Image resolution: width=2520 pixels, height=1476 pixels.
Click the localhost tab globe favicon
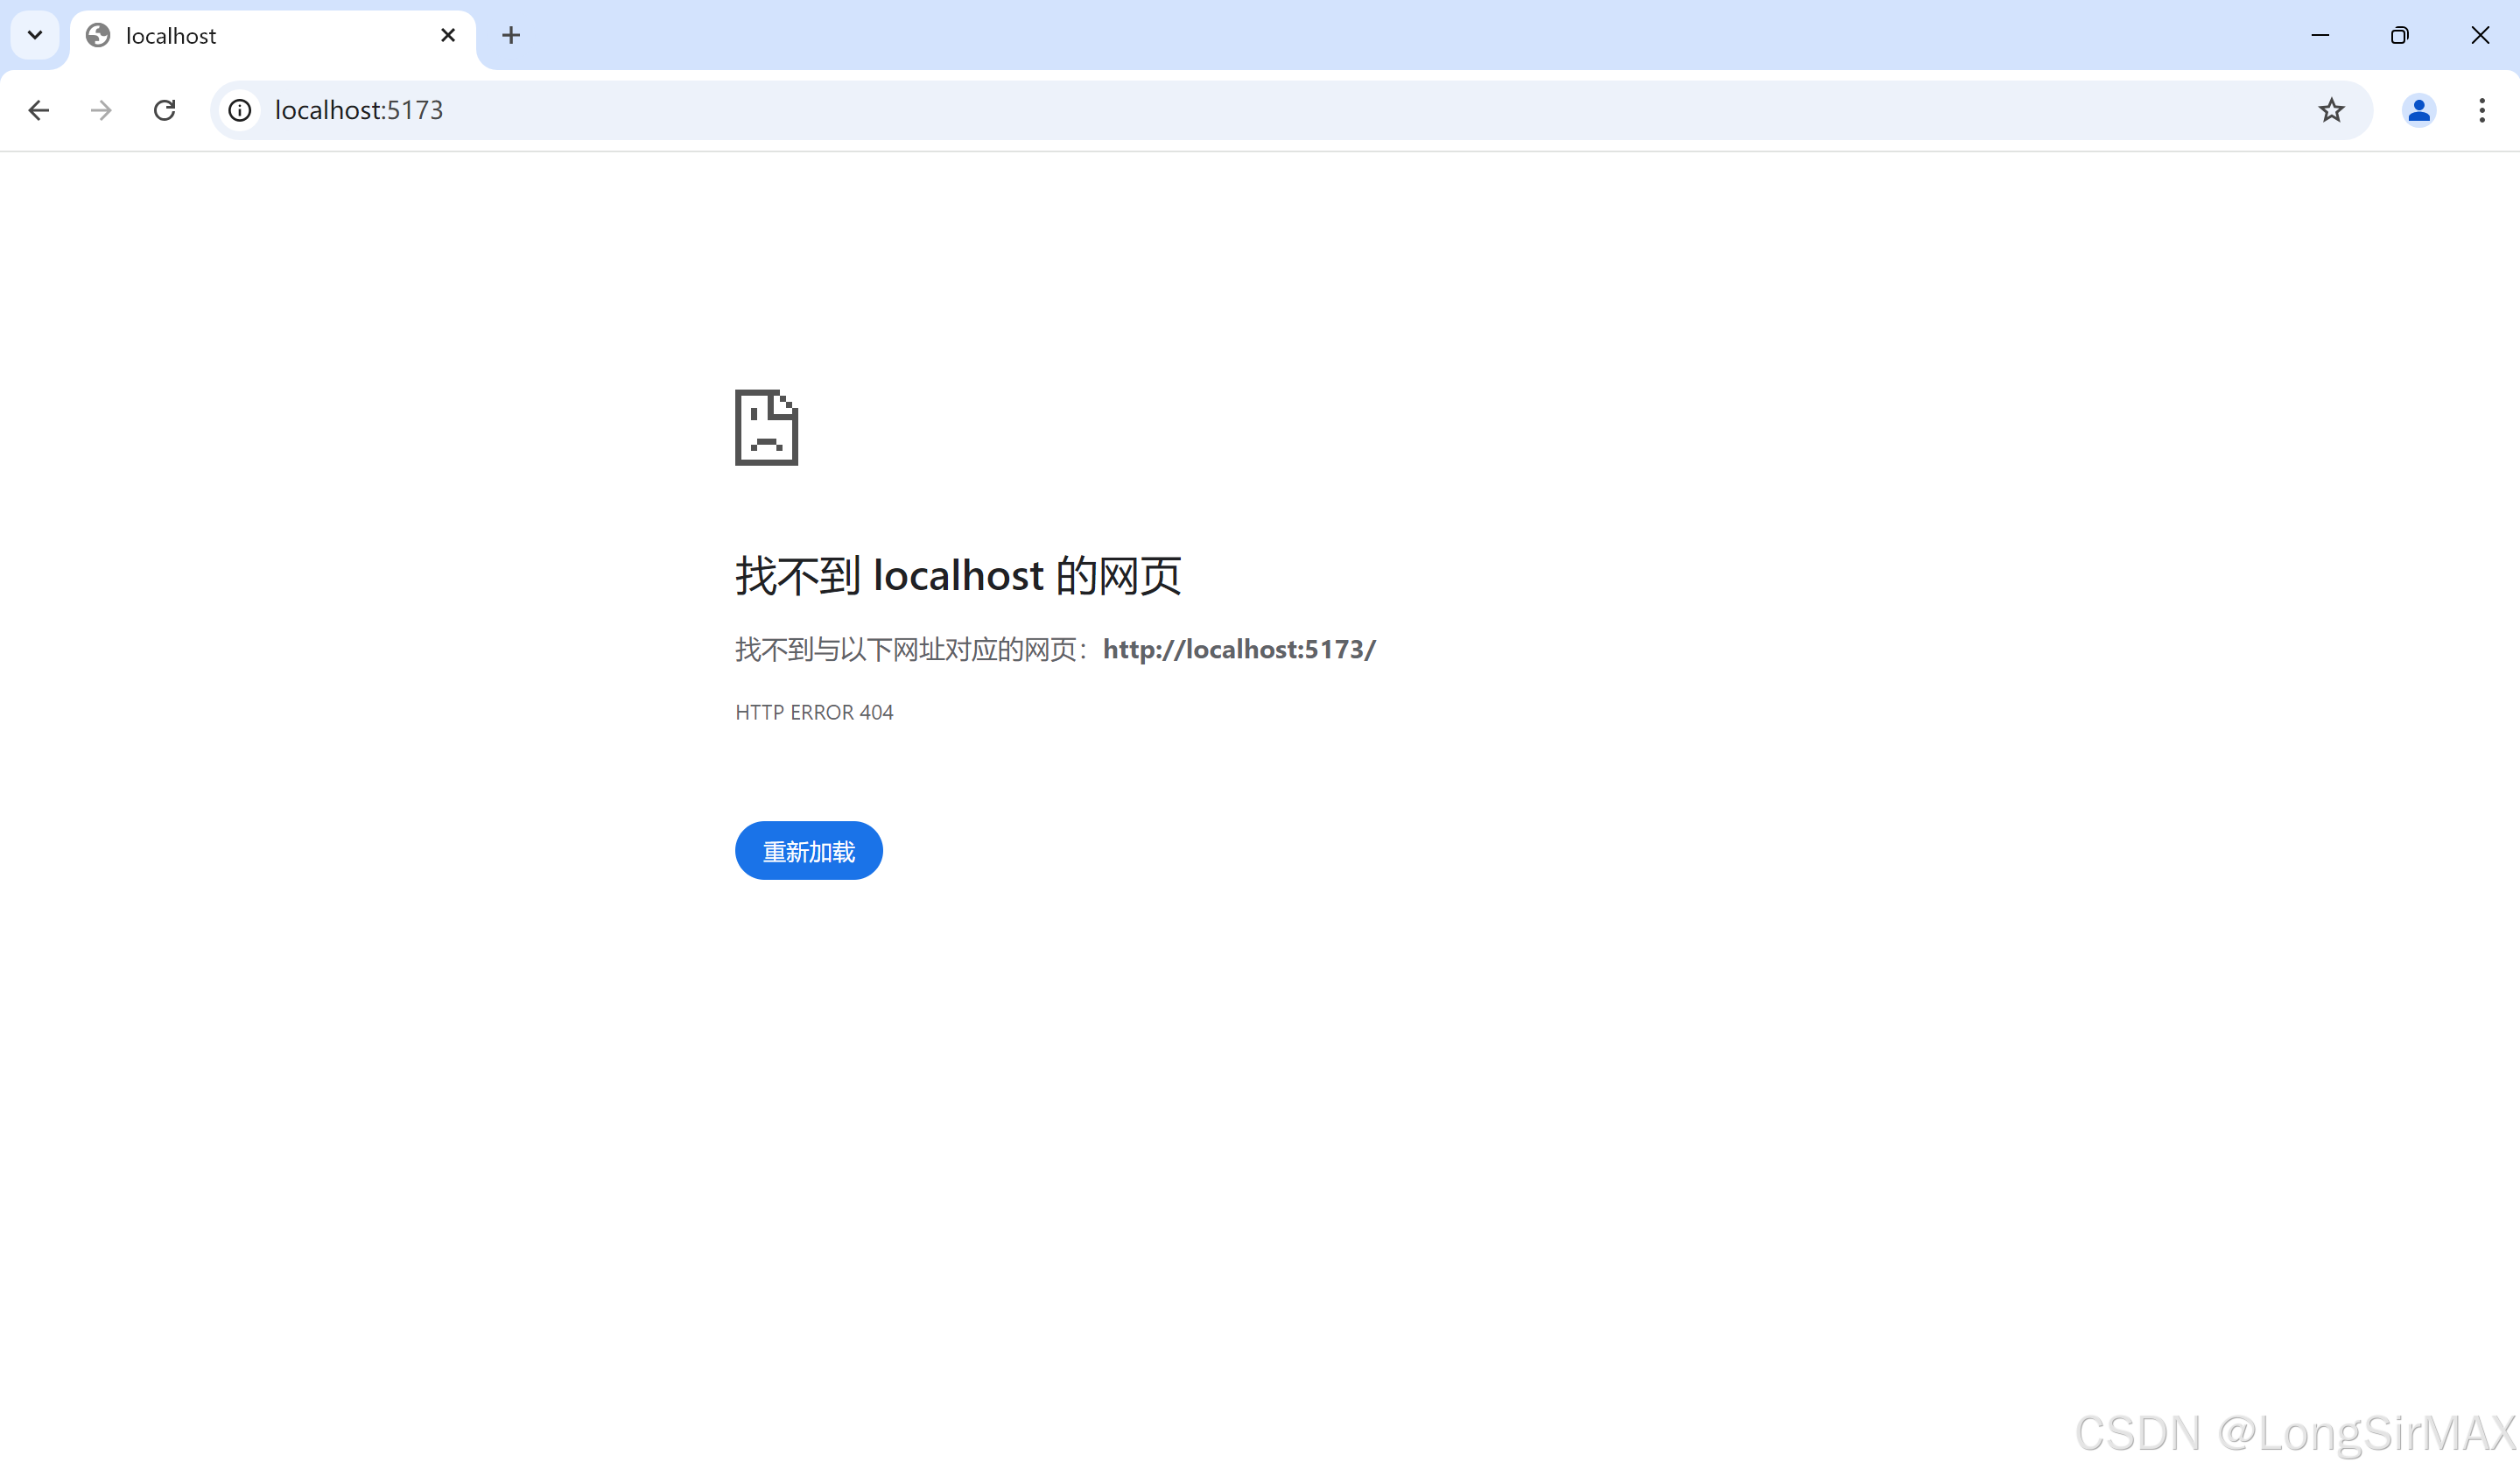[98, 36]
